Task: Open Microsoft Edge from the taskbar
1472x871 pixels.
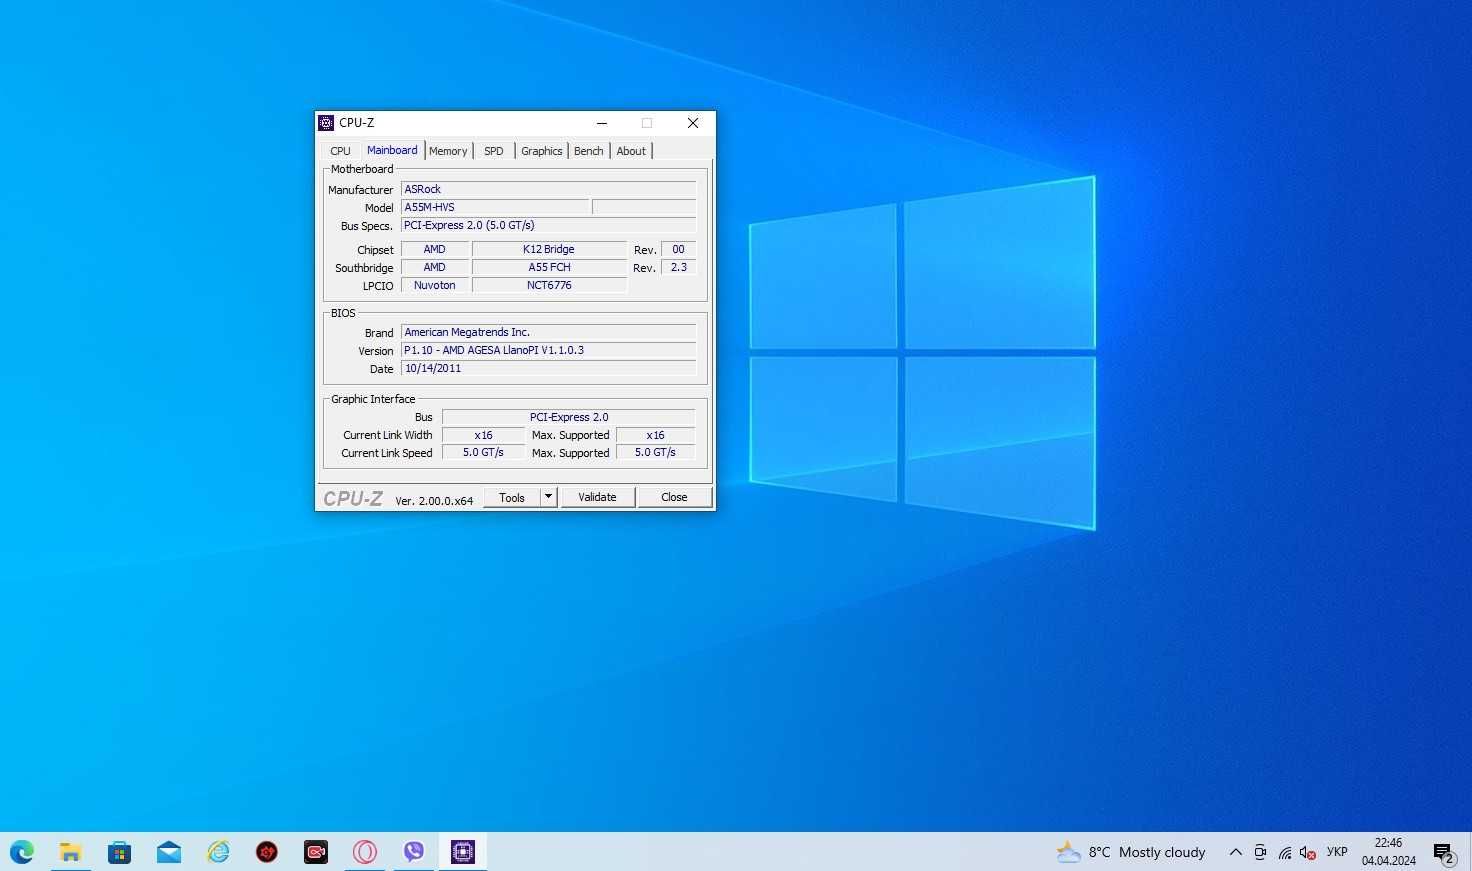Action: click(22, 852)
